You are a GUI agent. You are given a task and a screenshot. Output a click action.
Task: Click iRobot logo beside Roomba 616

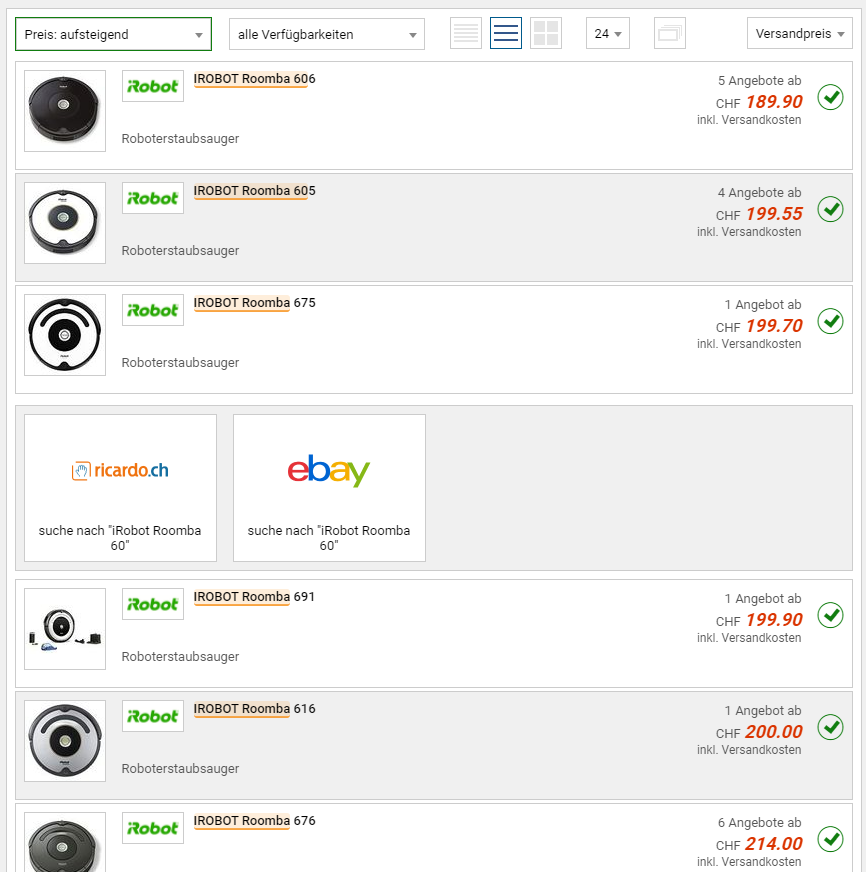point(153,716)
